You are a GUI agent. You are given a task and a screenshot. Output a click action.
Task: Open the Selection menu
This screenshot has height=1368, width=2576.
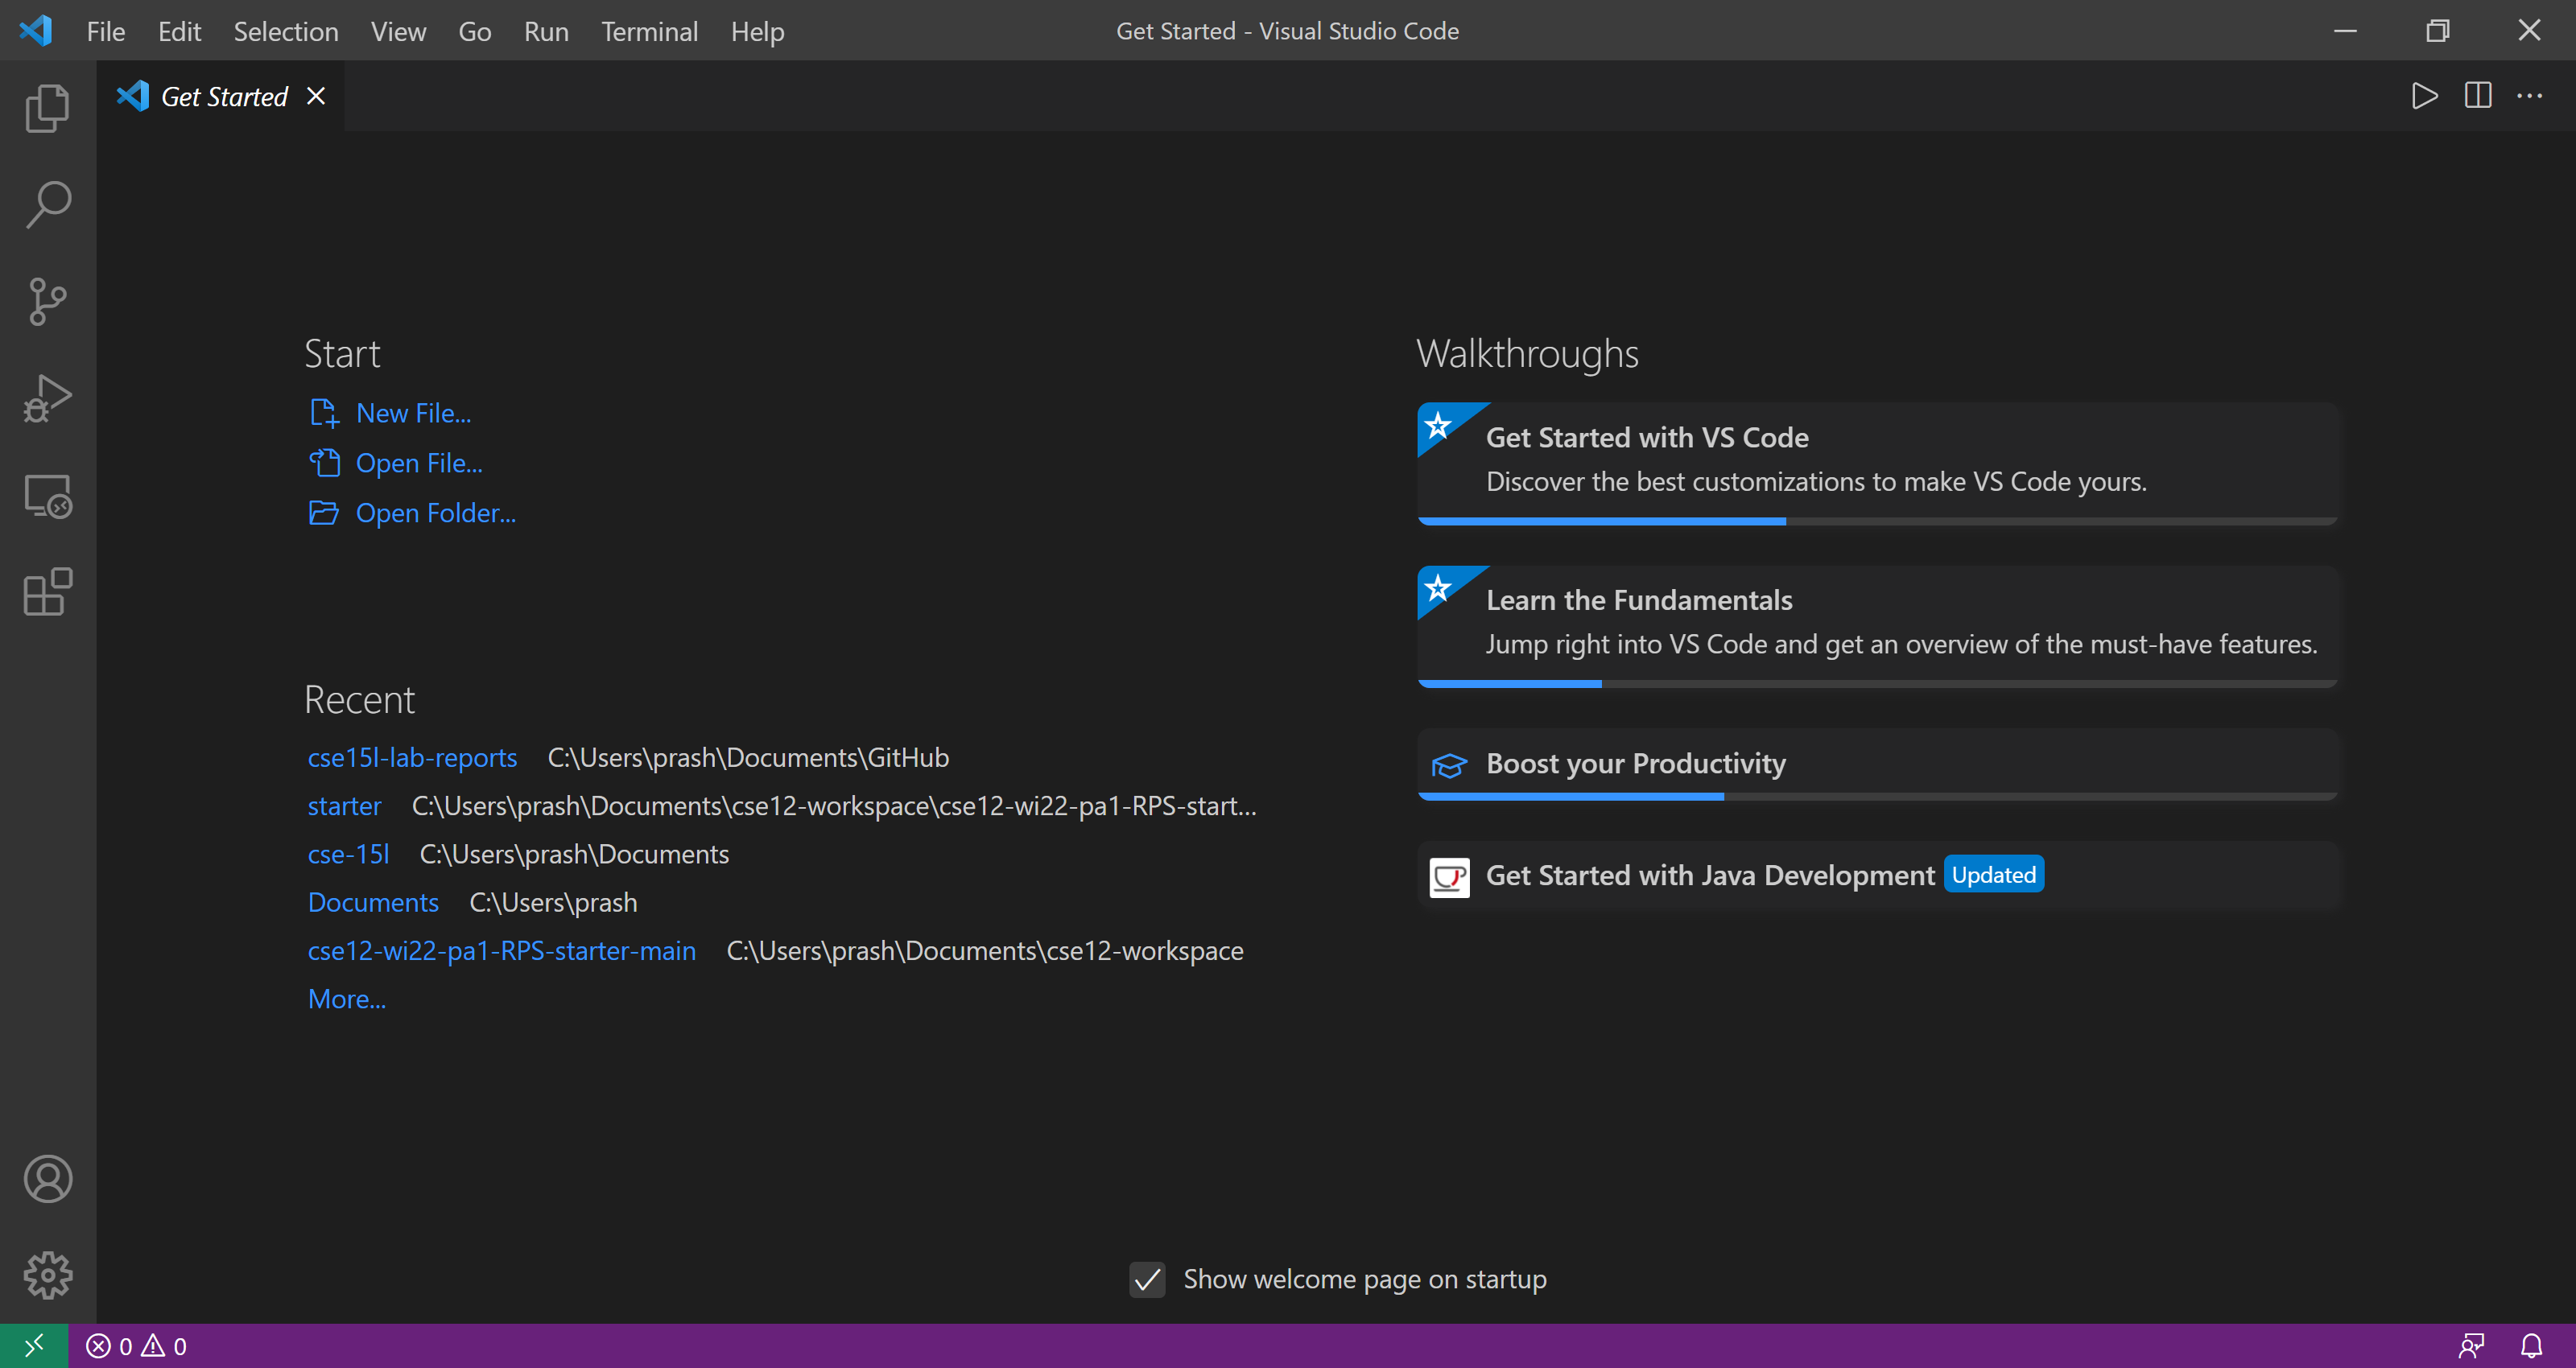pyautogui.click(x=286, y=31)
